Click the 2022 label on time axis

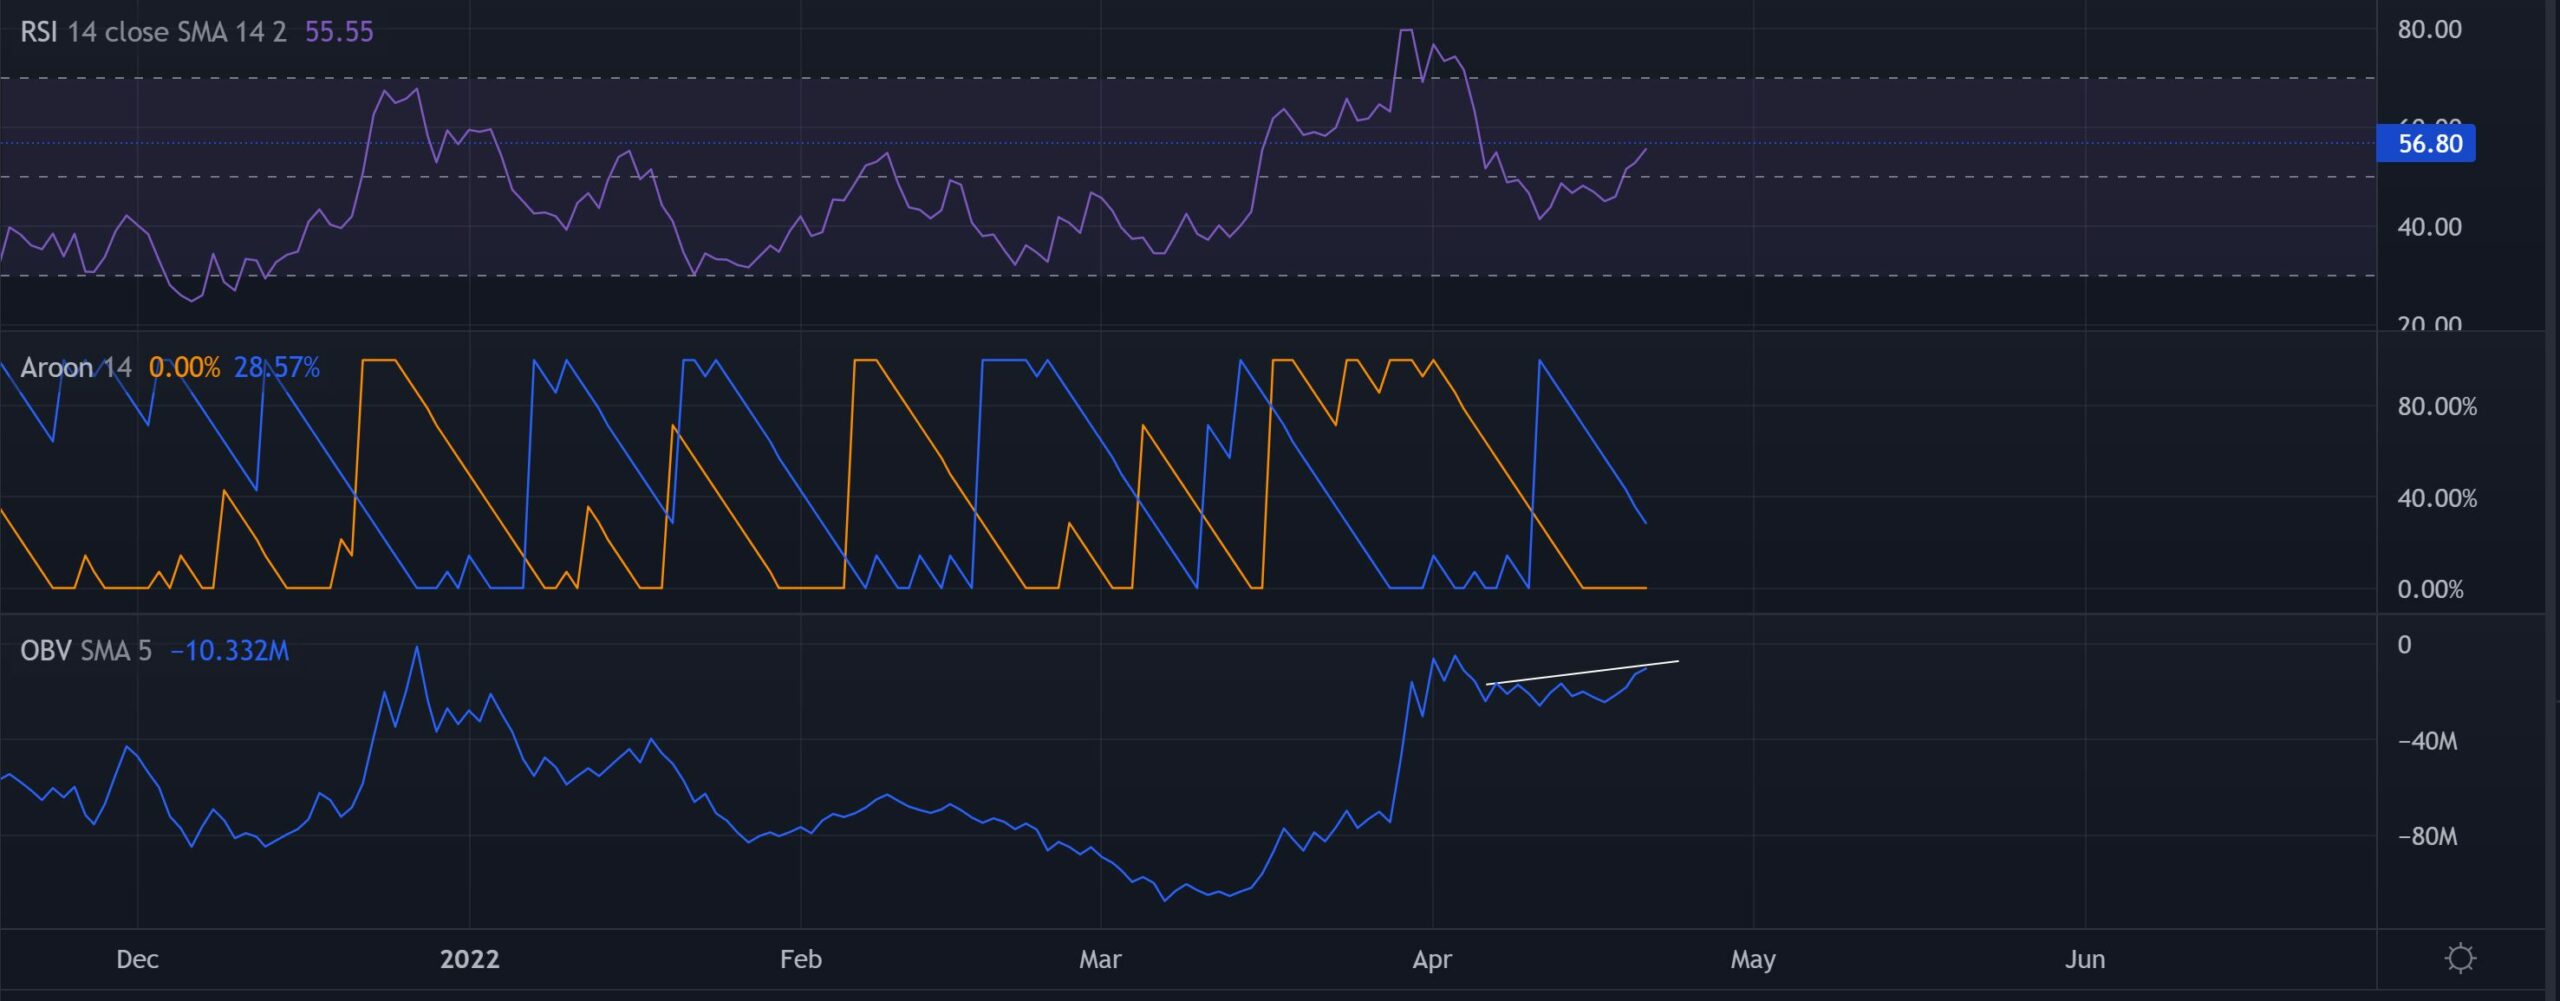(469, 959)
